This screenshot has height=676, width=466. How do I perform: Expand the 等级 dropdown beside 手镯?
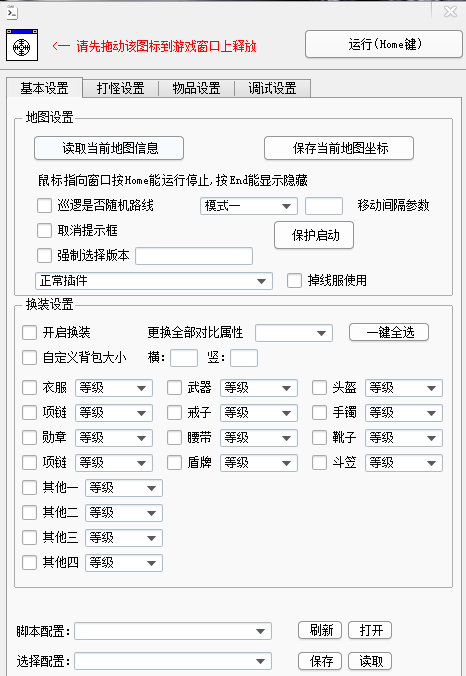[x=403, y=413]
